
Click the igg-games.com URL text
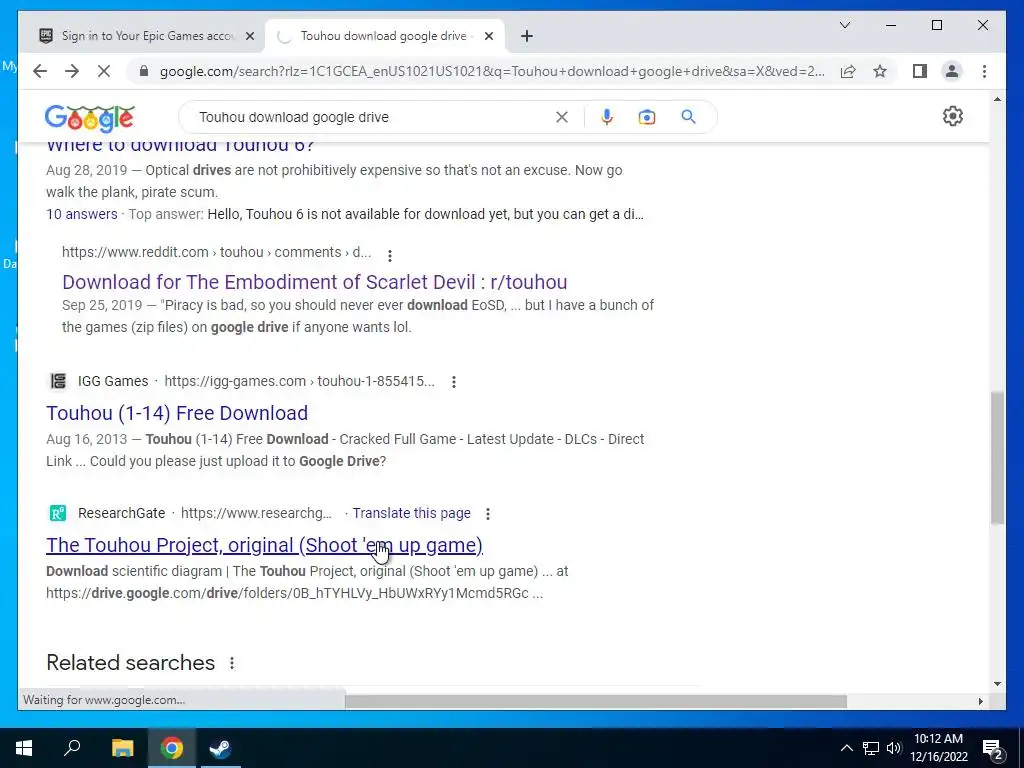(299, 381)
